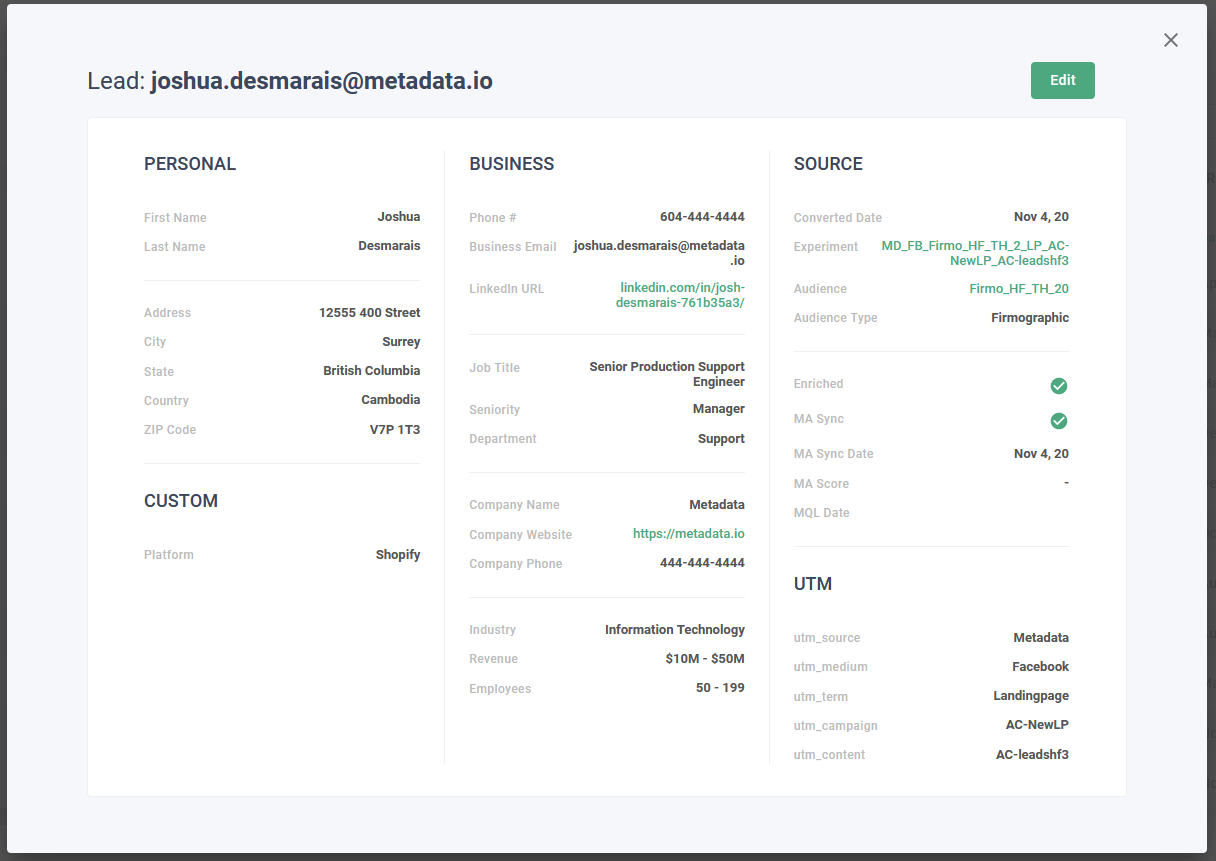This screenshot has width=1216, height=861.
Task: Open the https://metadata.io company website link
Action: pos(689,534)
